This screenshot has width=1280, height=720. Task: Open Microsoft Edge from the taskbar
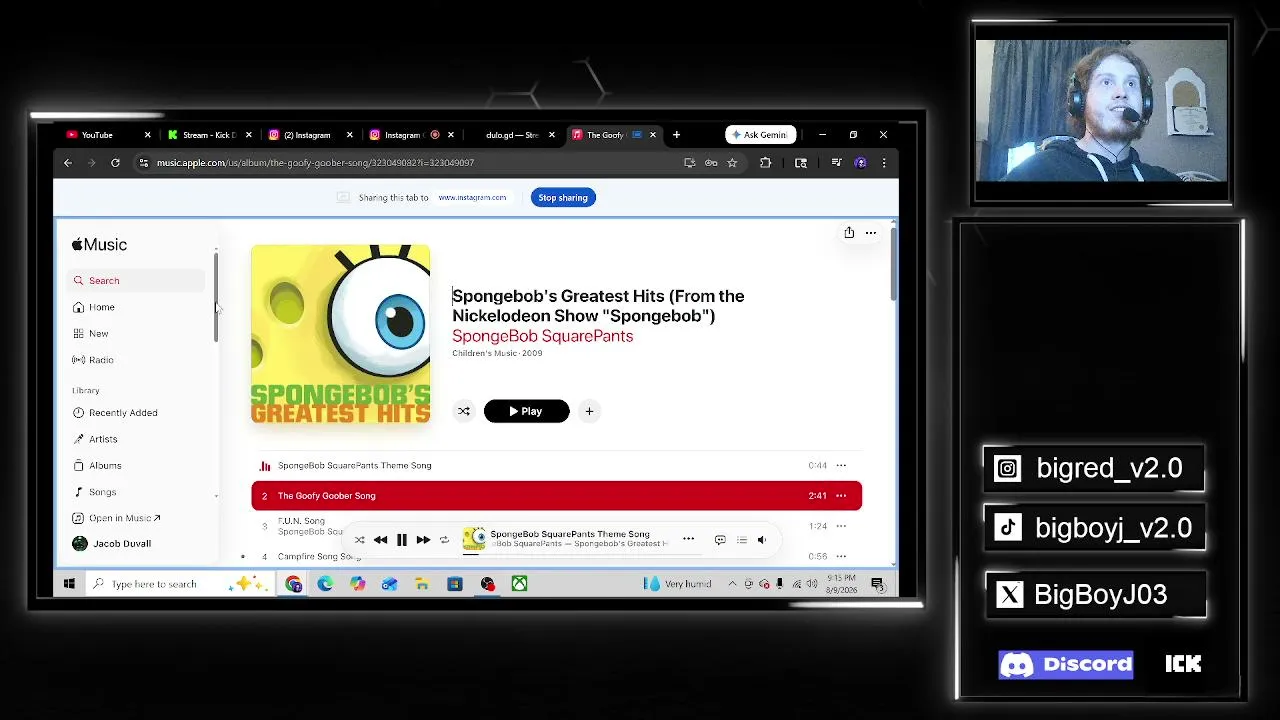pos(326,584)
